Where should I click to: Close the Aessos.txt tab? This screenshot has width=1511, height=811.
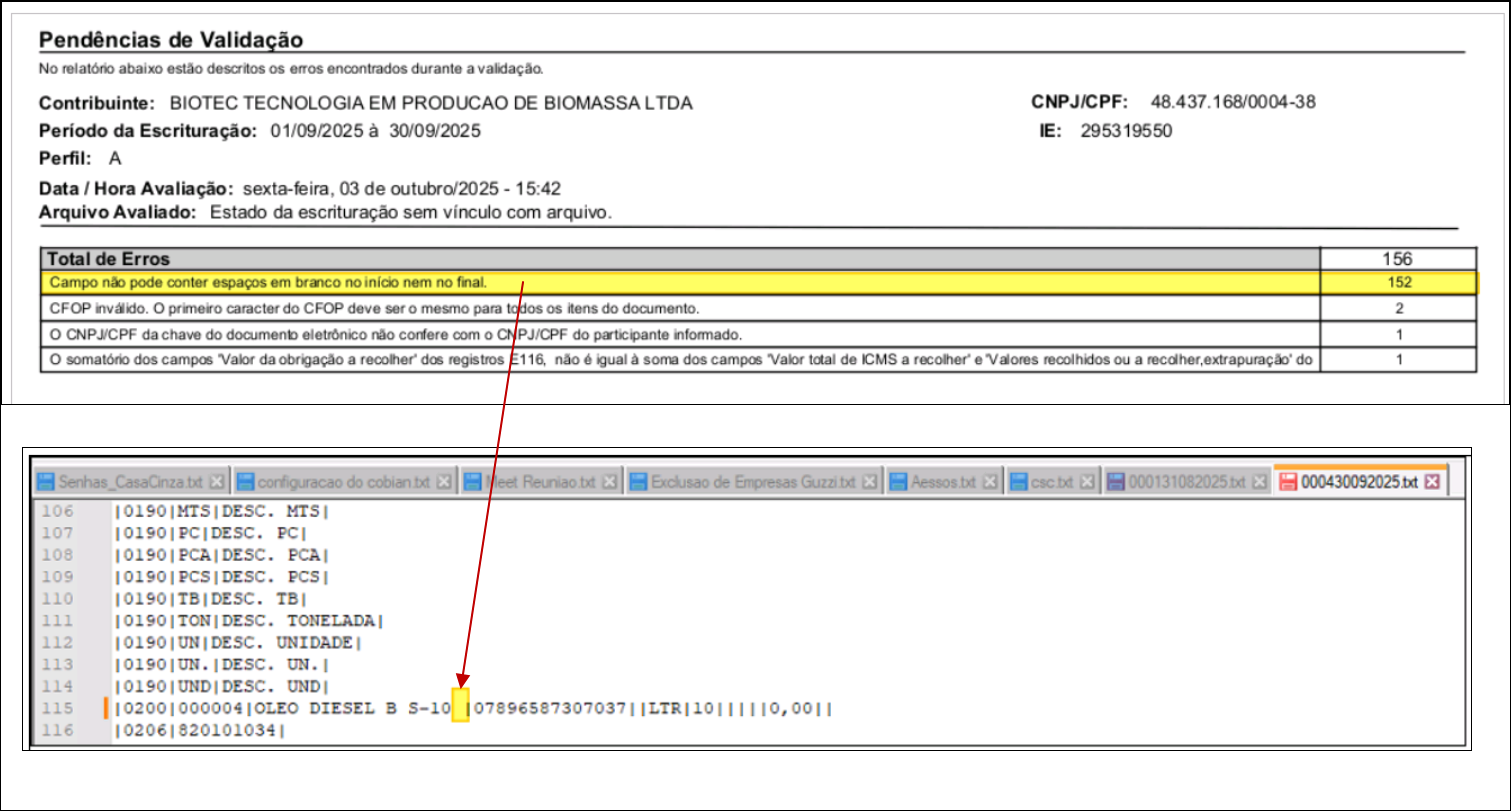990,482
